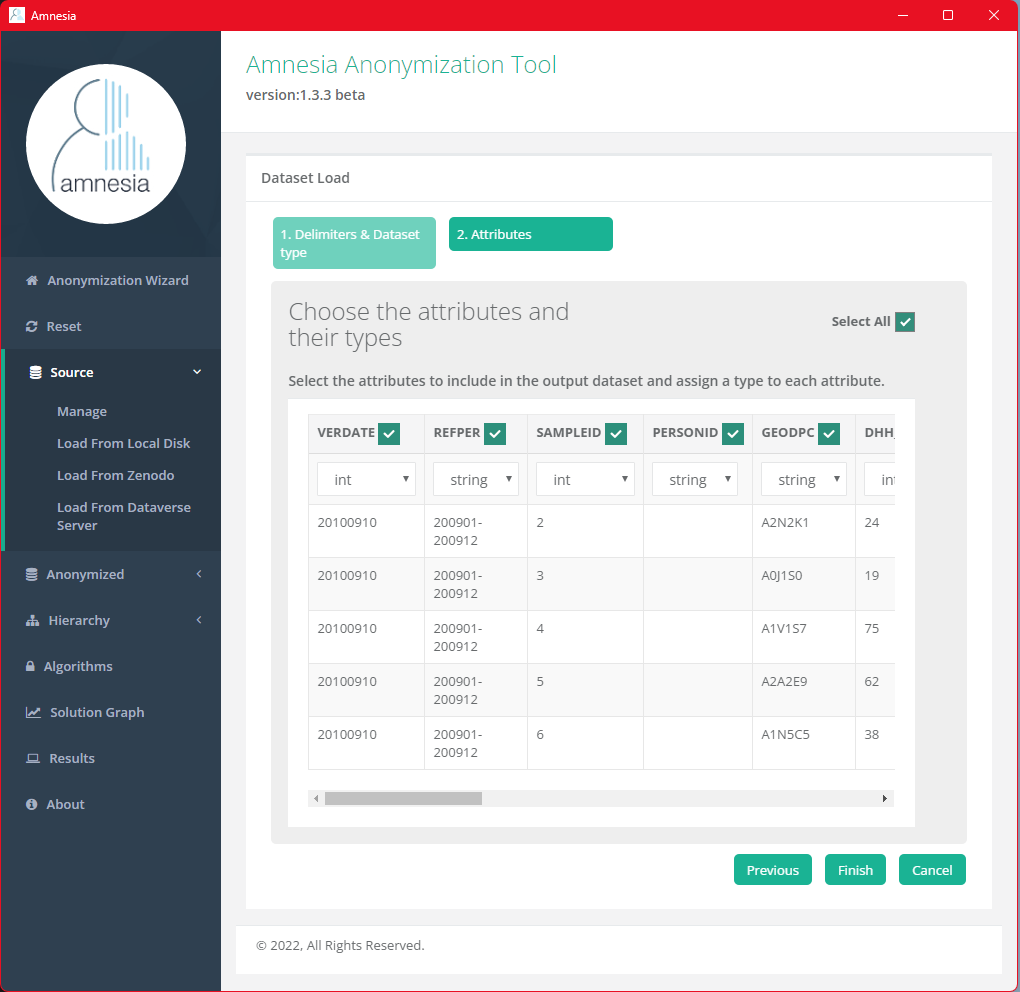The width and height of the screenshot is (1020, 992).
Task: Click the lock icon beside Algorithms
Action: [30, 666]
